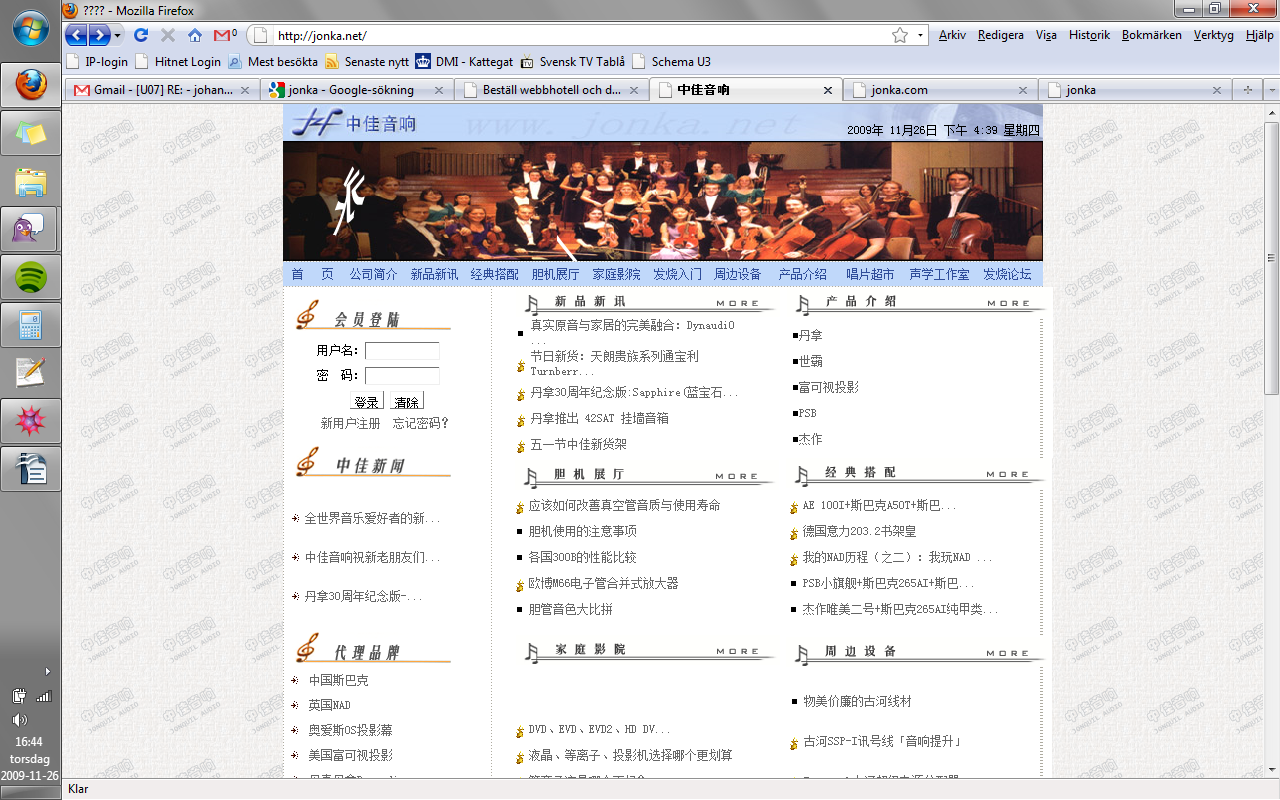Open Spotify from the taskbar
This screenshot has width=1280, height=800.
31,277
